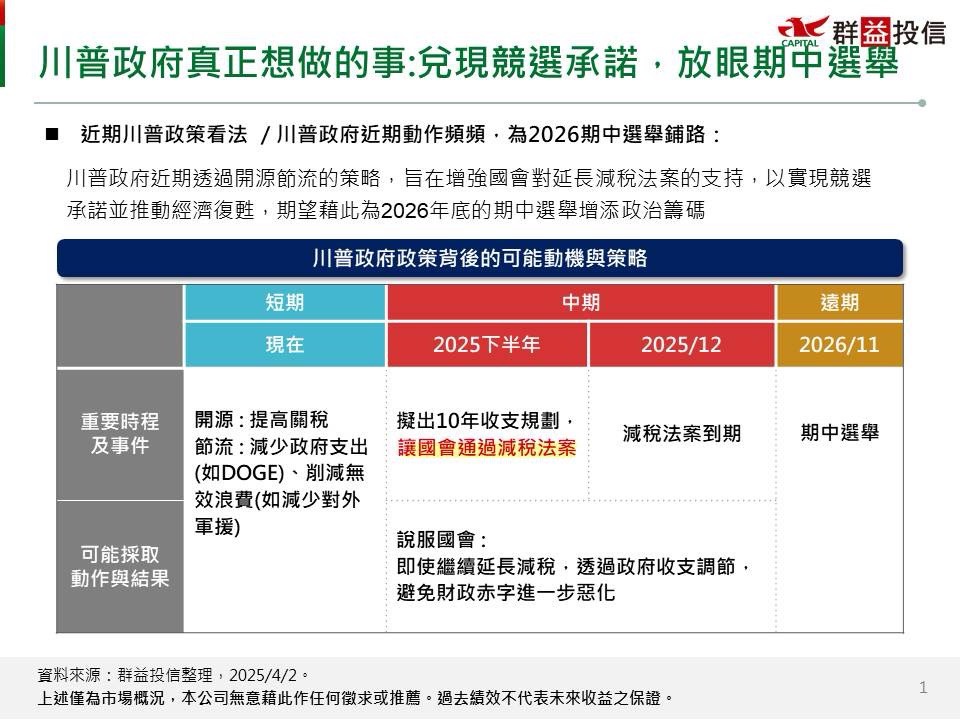Click the 減稅法案到期 table cell
The image size is (960, 720).
coord(681,434)
